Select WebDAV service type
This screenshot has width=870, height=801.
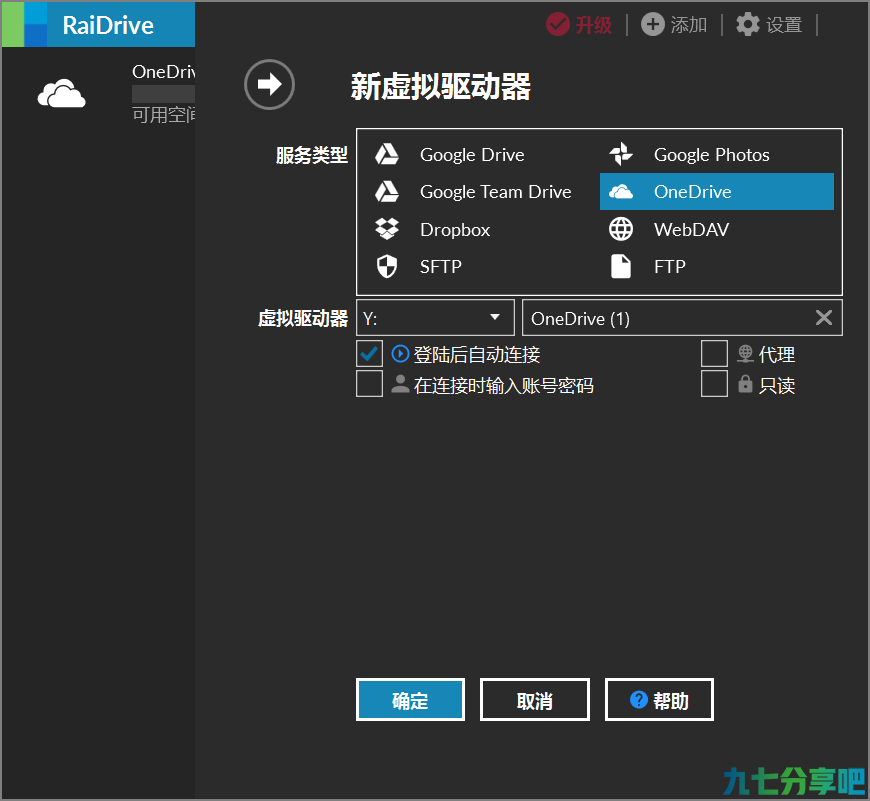716,230
